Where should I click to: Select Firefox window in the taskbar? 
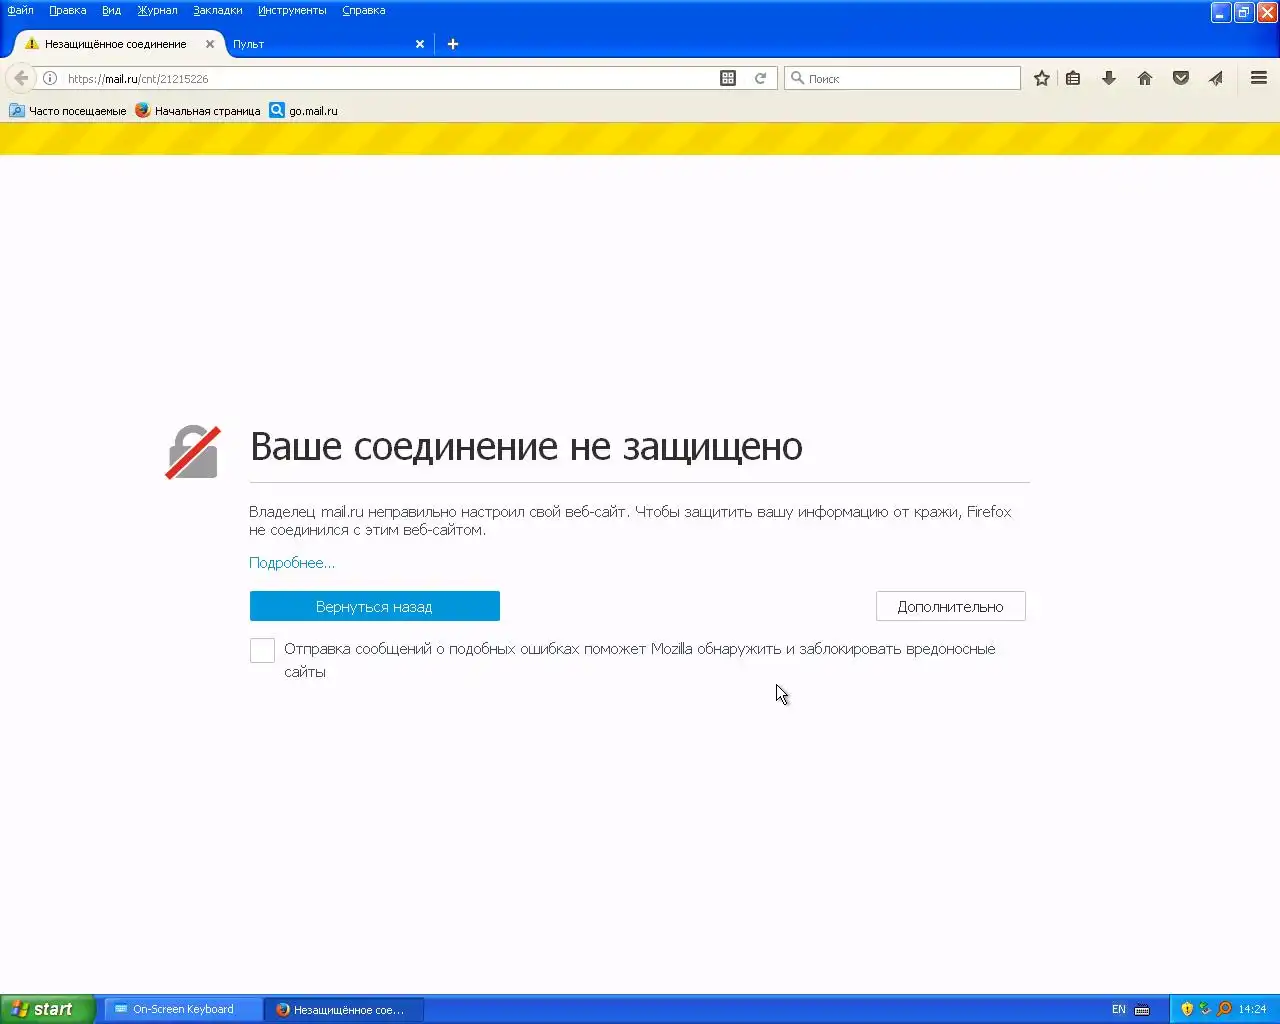[x=345, y=1009]
